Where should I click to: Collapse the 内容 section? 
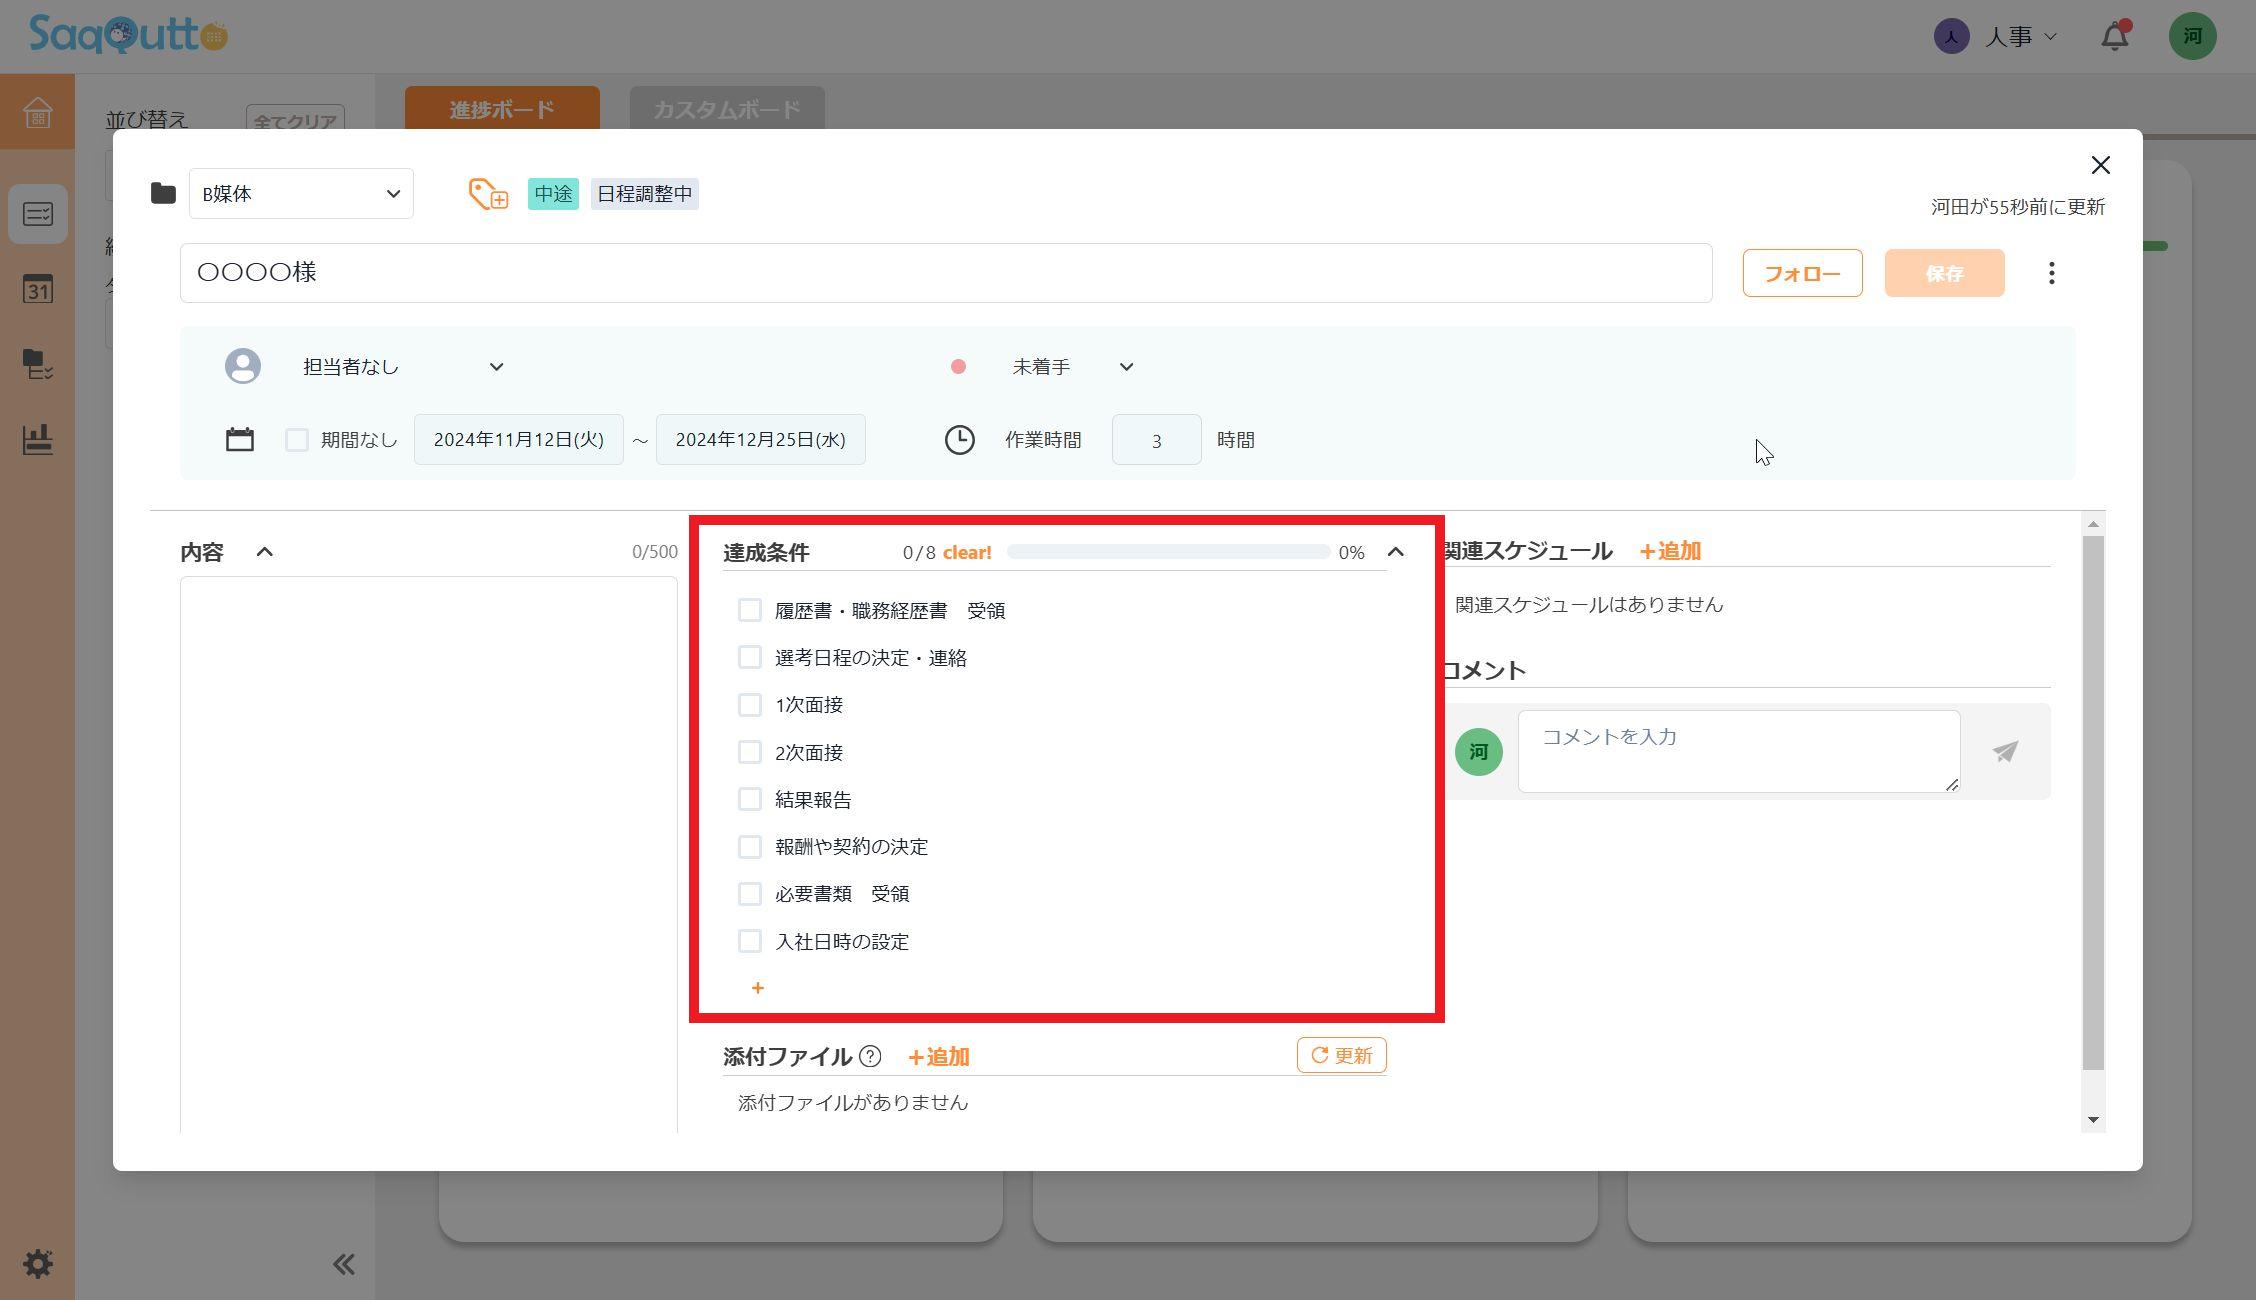(x=263, y=551)
